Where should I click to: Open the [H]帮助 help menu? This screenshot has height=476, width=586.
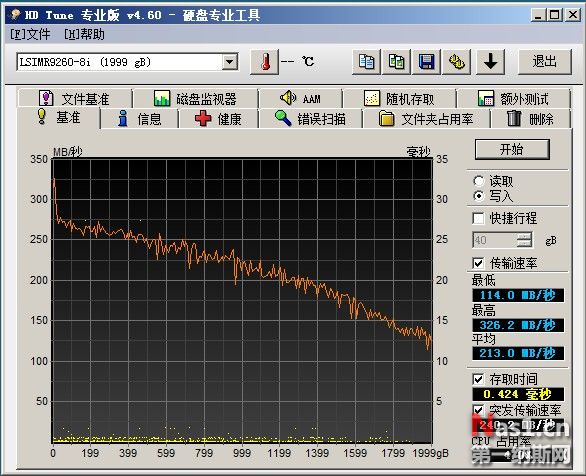pos(84,34)
